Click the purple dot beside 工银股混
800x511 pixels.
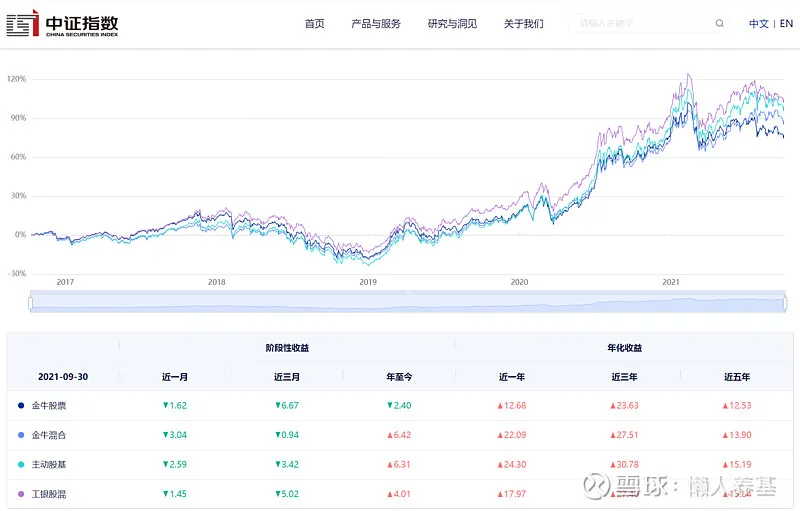21,494
